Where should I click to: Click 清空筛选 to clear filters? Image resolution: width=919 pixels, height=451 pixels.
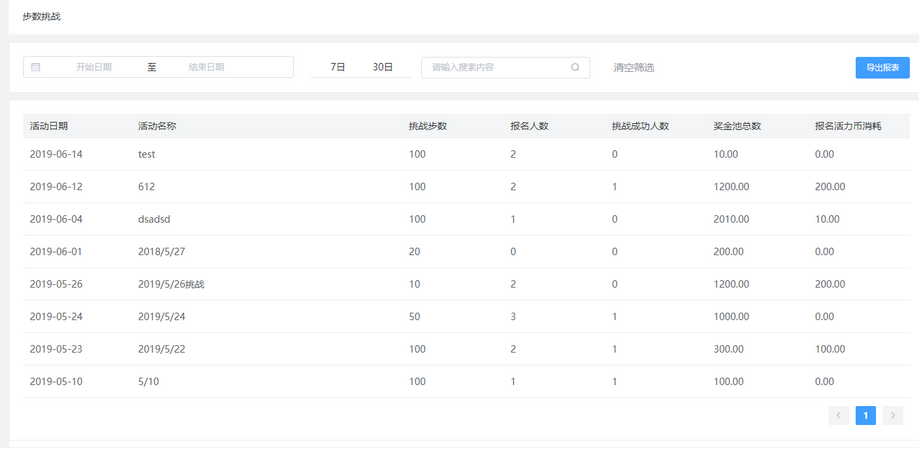click(x=633, y=67)
